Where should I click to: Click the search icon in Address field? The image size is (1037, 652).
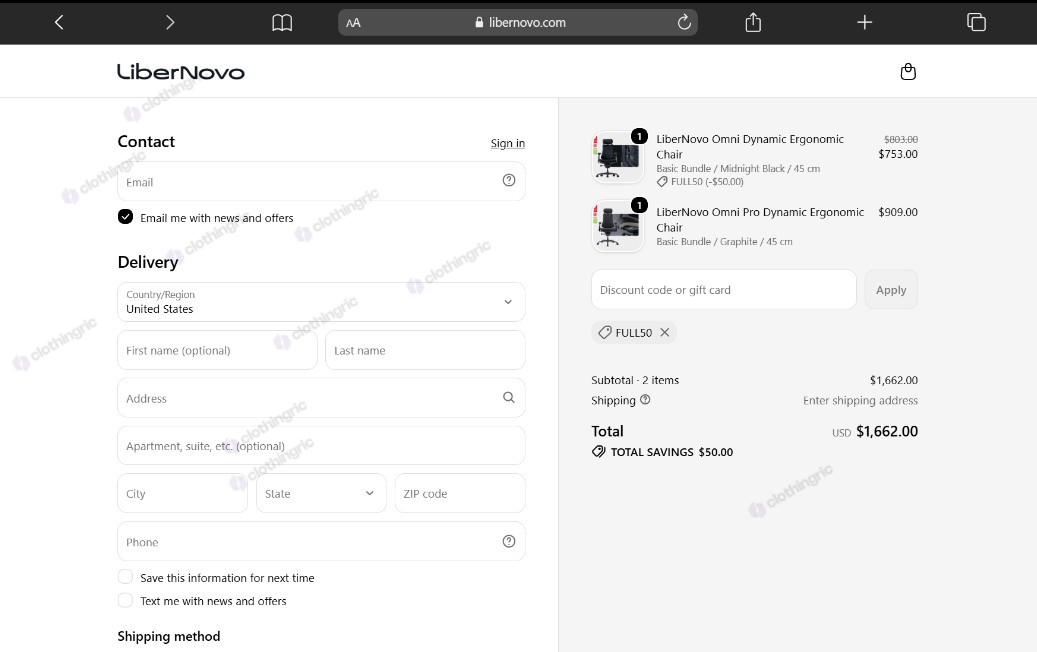click(509, 397)
